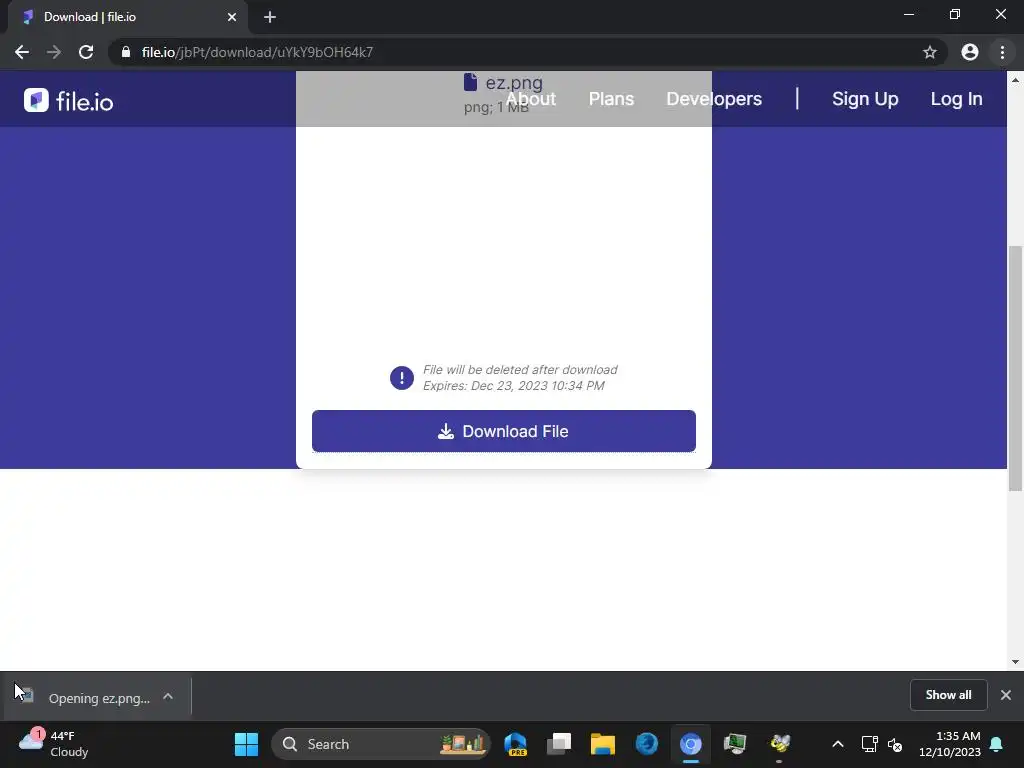
Task: Open the blue globe browser taskbar icon
Action: click(x=647, y=744)
